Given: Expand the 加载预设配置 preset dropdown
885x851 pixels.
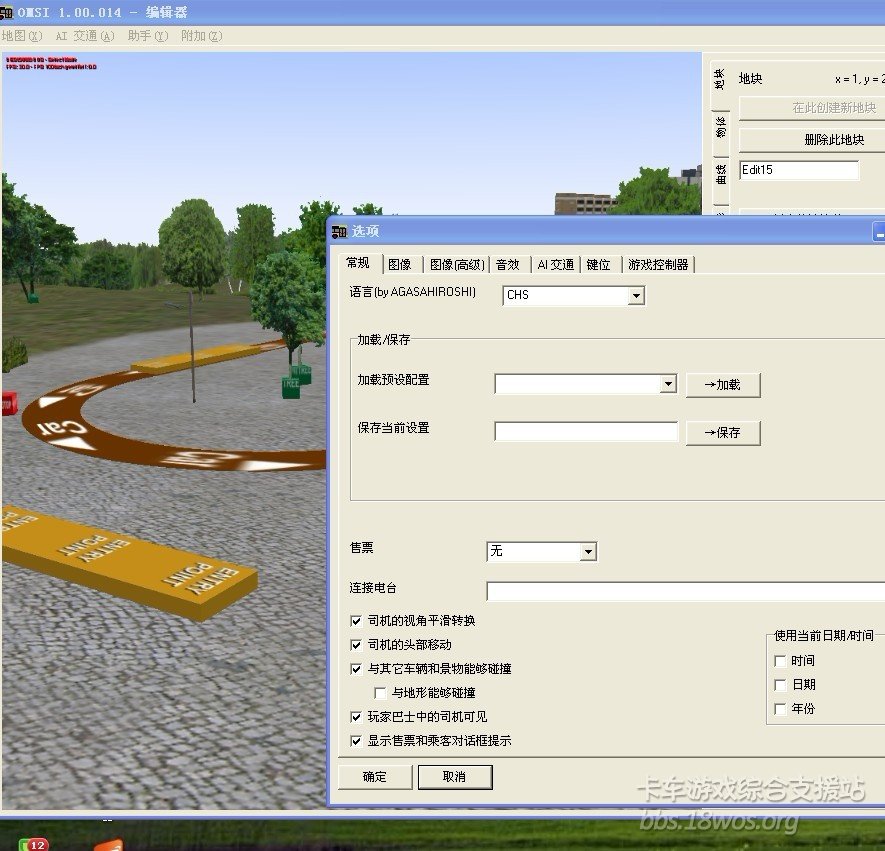Looking at the screenshot, I should 668,384.
